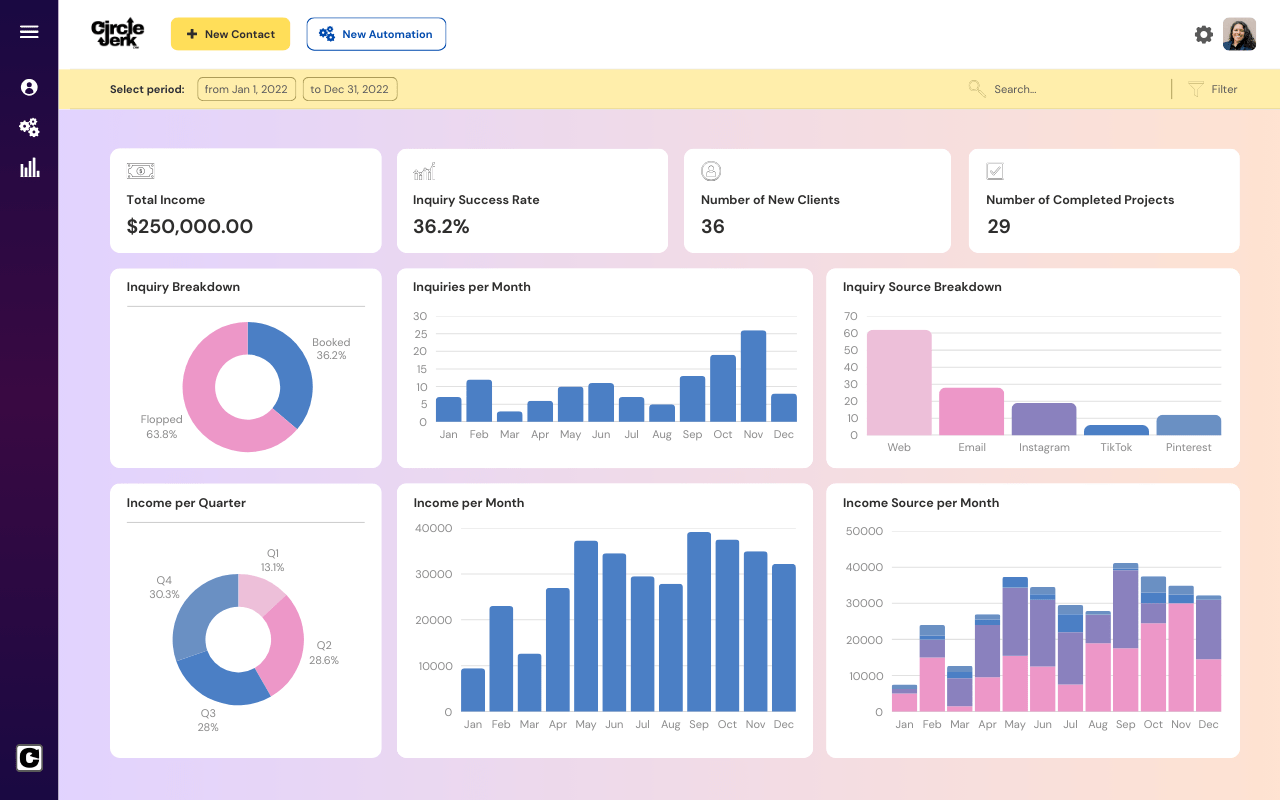Click the Oct bar in Inquiries per Month
Screen dimensions: 1280x800
coord(723,388)
